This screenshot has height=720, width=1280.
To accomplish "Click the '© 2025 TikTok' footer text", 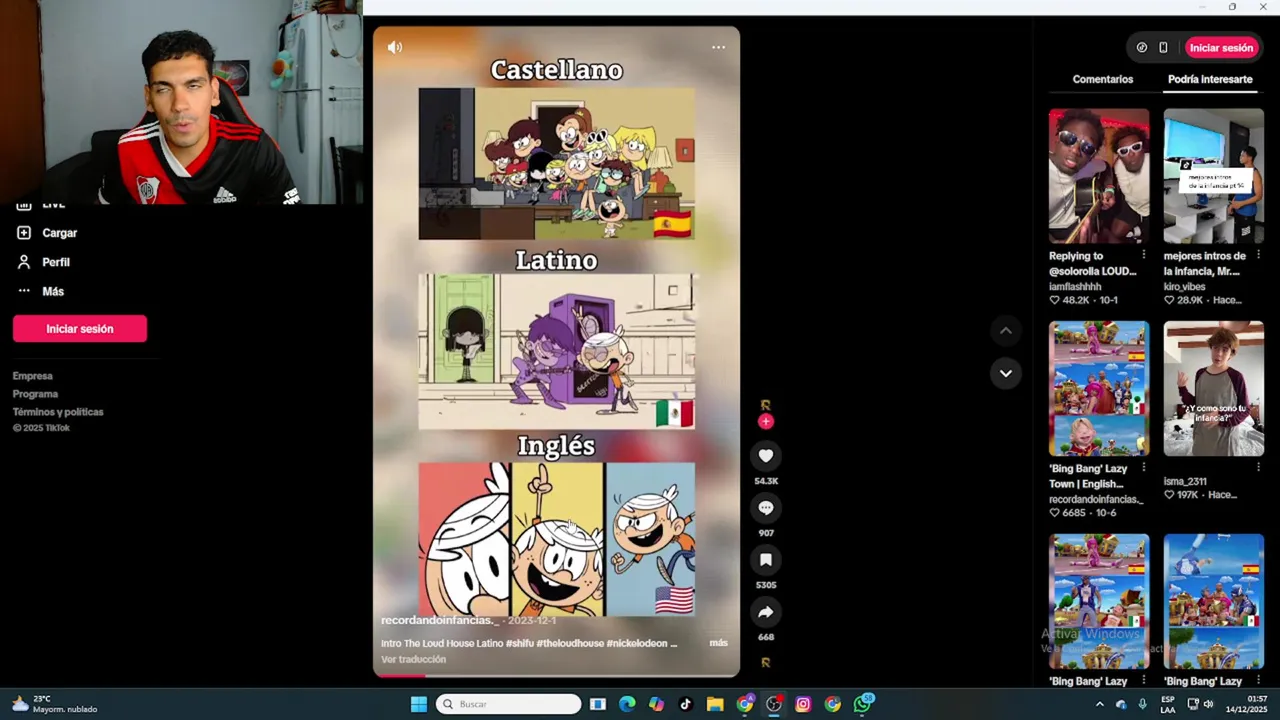I will tap(41, 428).
